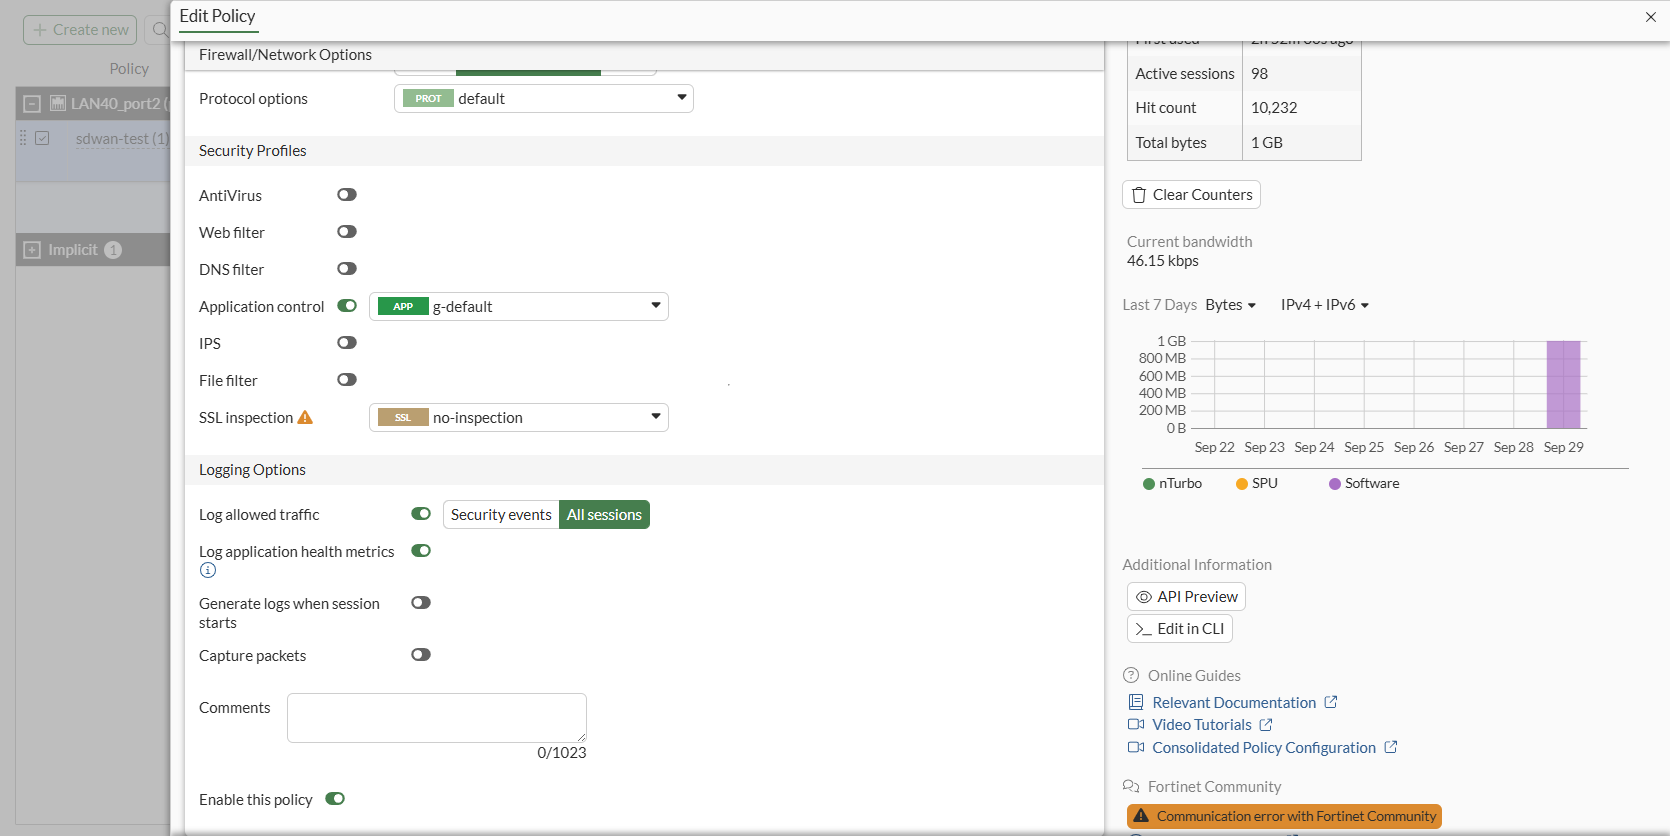Toggle the Enable this policy switch
This screenshot has width=1670, height=836.
tap(335, 799)
